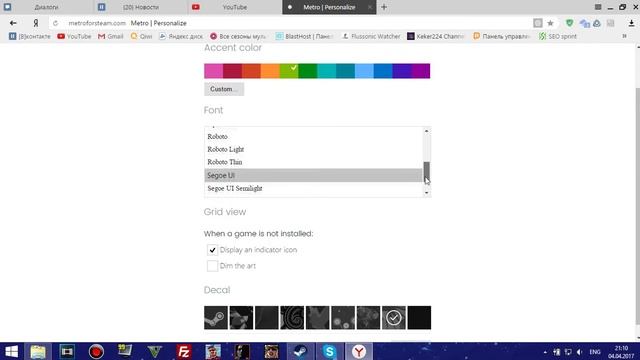Pick the light blue accent color
Image resolution: width=640 pixels, height=360 pixels.
(364, 71)
